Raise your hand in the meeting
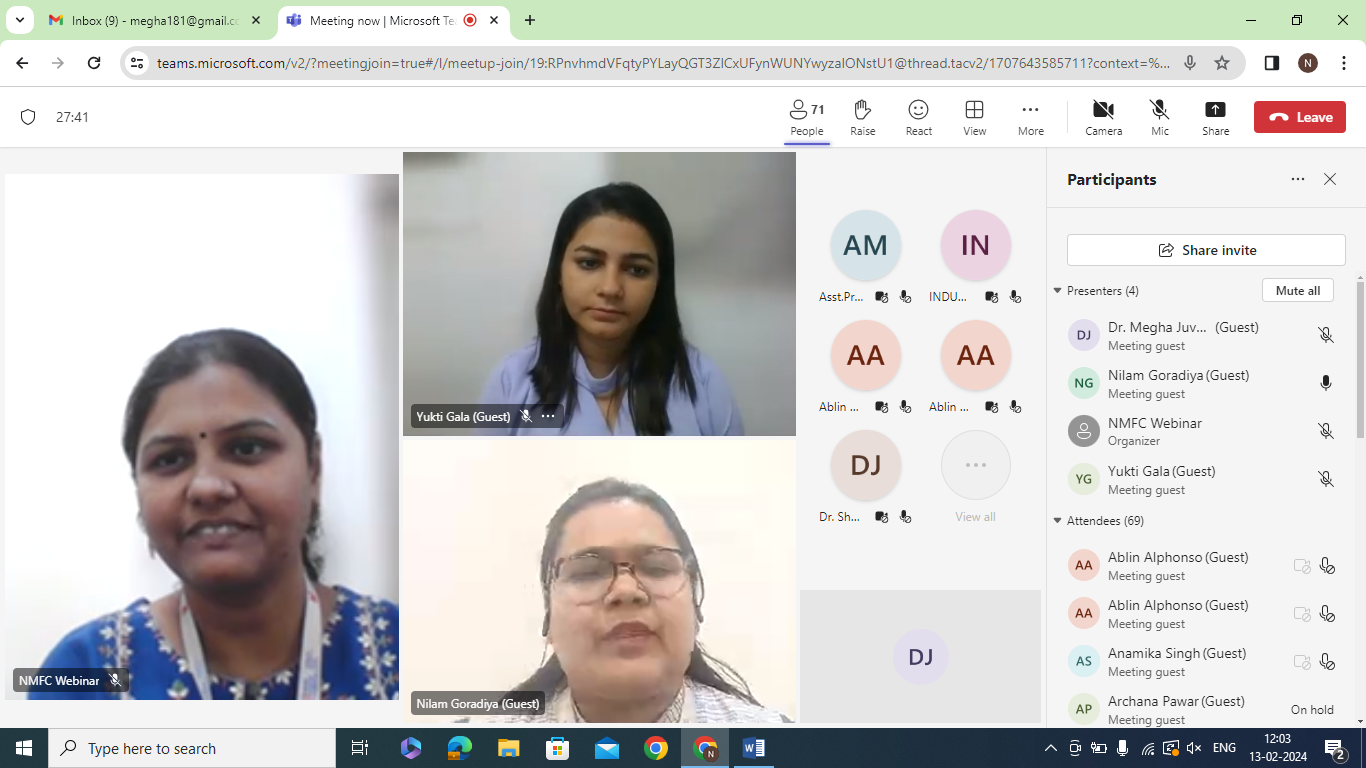The image size is (1366, 768). (x=862, y=117)
